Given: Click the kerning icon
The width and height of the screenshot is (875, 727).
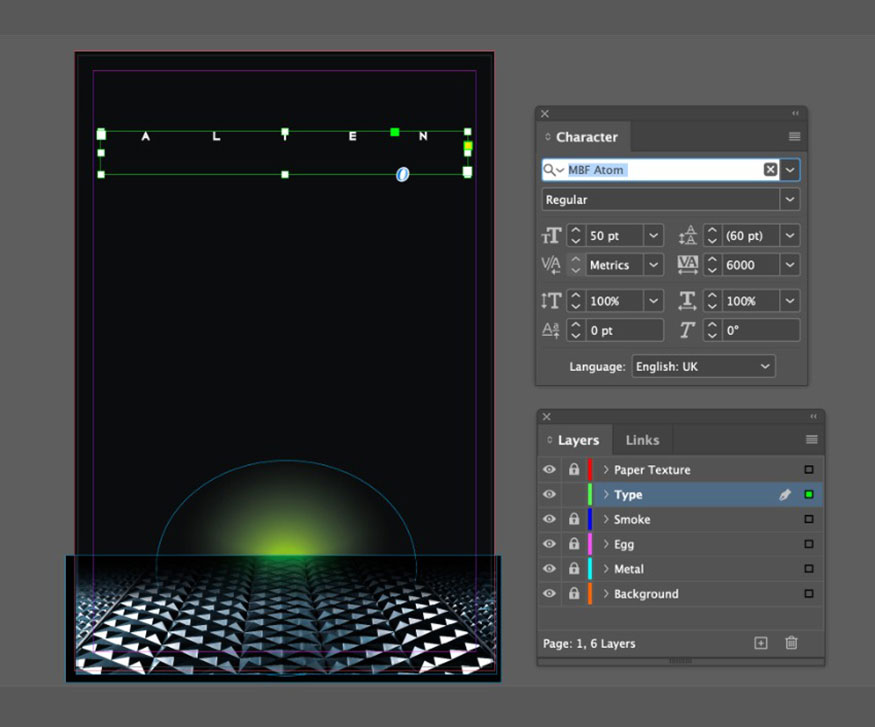Looking at the screenshot, I should [x=551, y=265].
